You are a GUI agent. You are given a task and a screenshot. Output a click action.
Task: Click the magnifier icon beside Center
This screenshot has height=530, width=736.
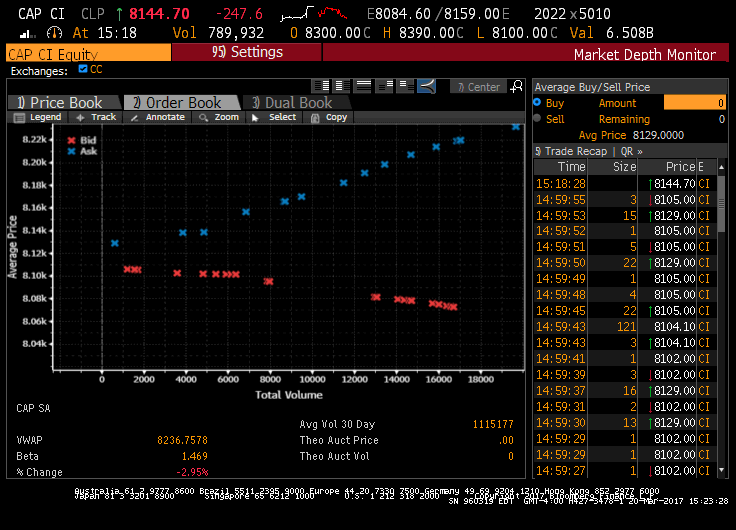point(516,86)
